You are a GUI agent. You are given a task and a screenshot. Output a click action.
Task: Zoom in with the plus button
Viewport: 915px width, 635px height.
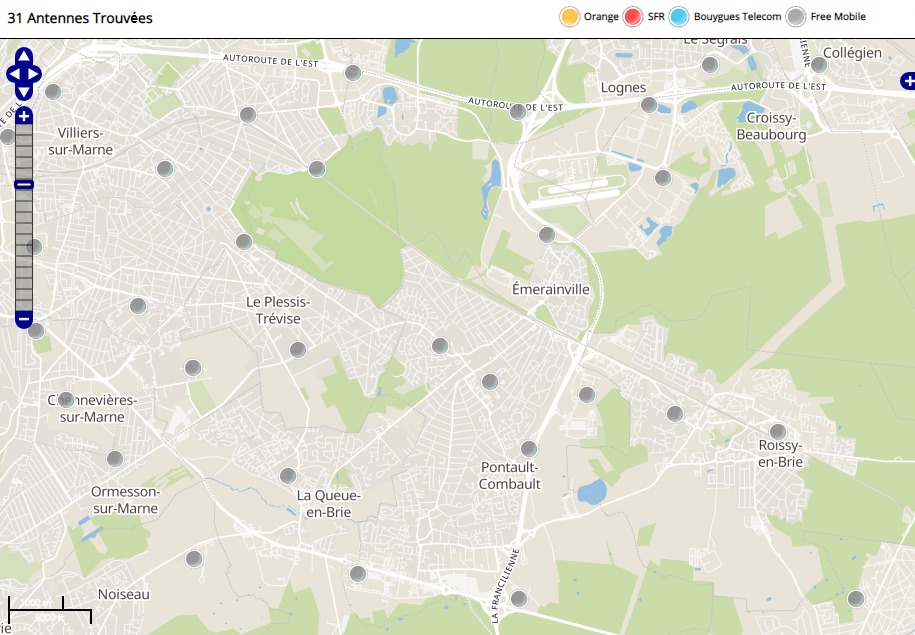click(x=24, y=117)
